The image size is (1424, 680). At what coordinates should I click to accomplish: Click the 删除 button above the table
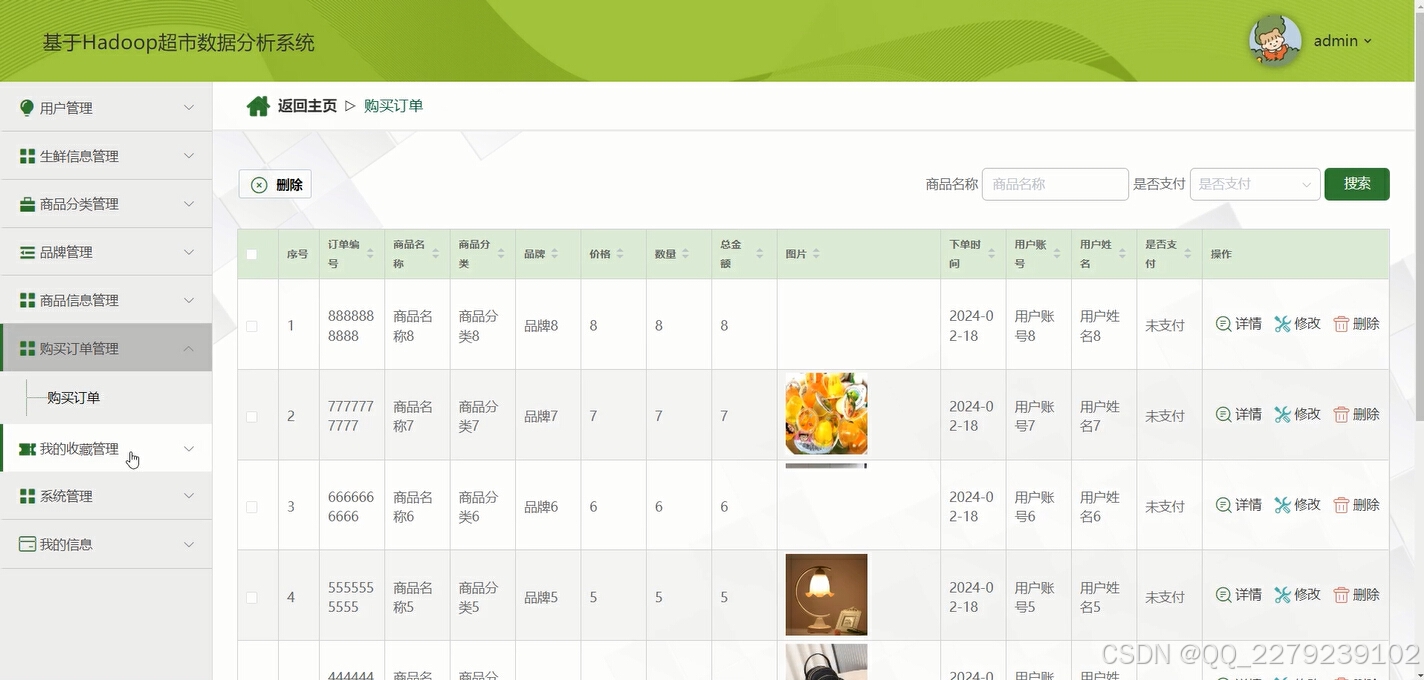(x=275, y=184)
